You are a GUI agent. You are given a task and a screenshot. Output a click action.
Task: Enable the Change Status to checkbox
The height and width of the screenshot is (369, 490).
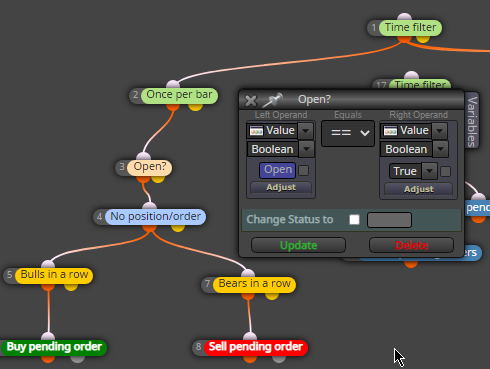pyautogui.click(x=354, y=220)
